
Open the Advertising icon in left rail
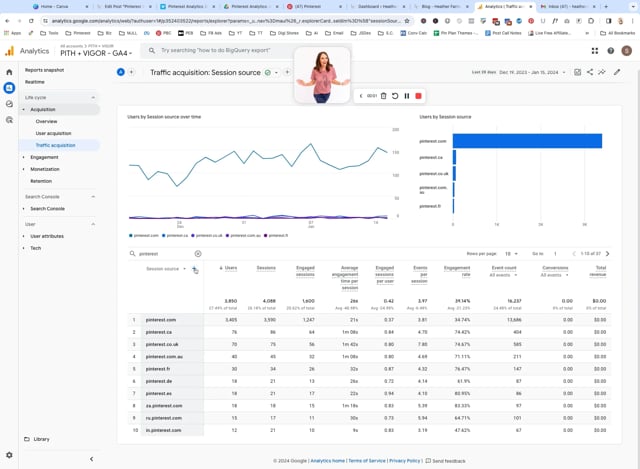point(9,120)
